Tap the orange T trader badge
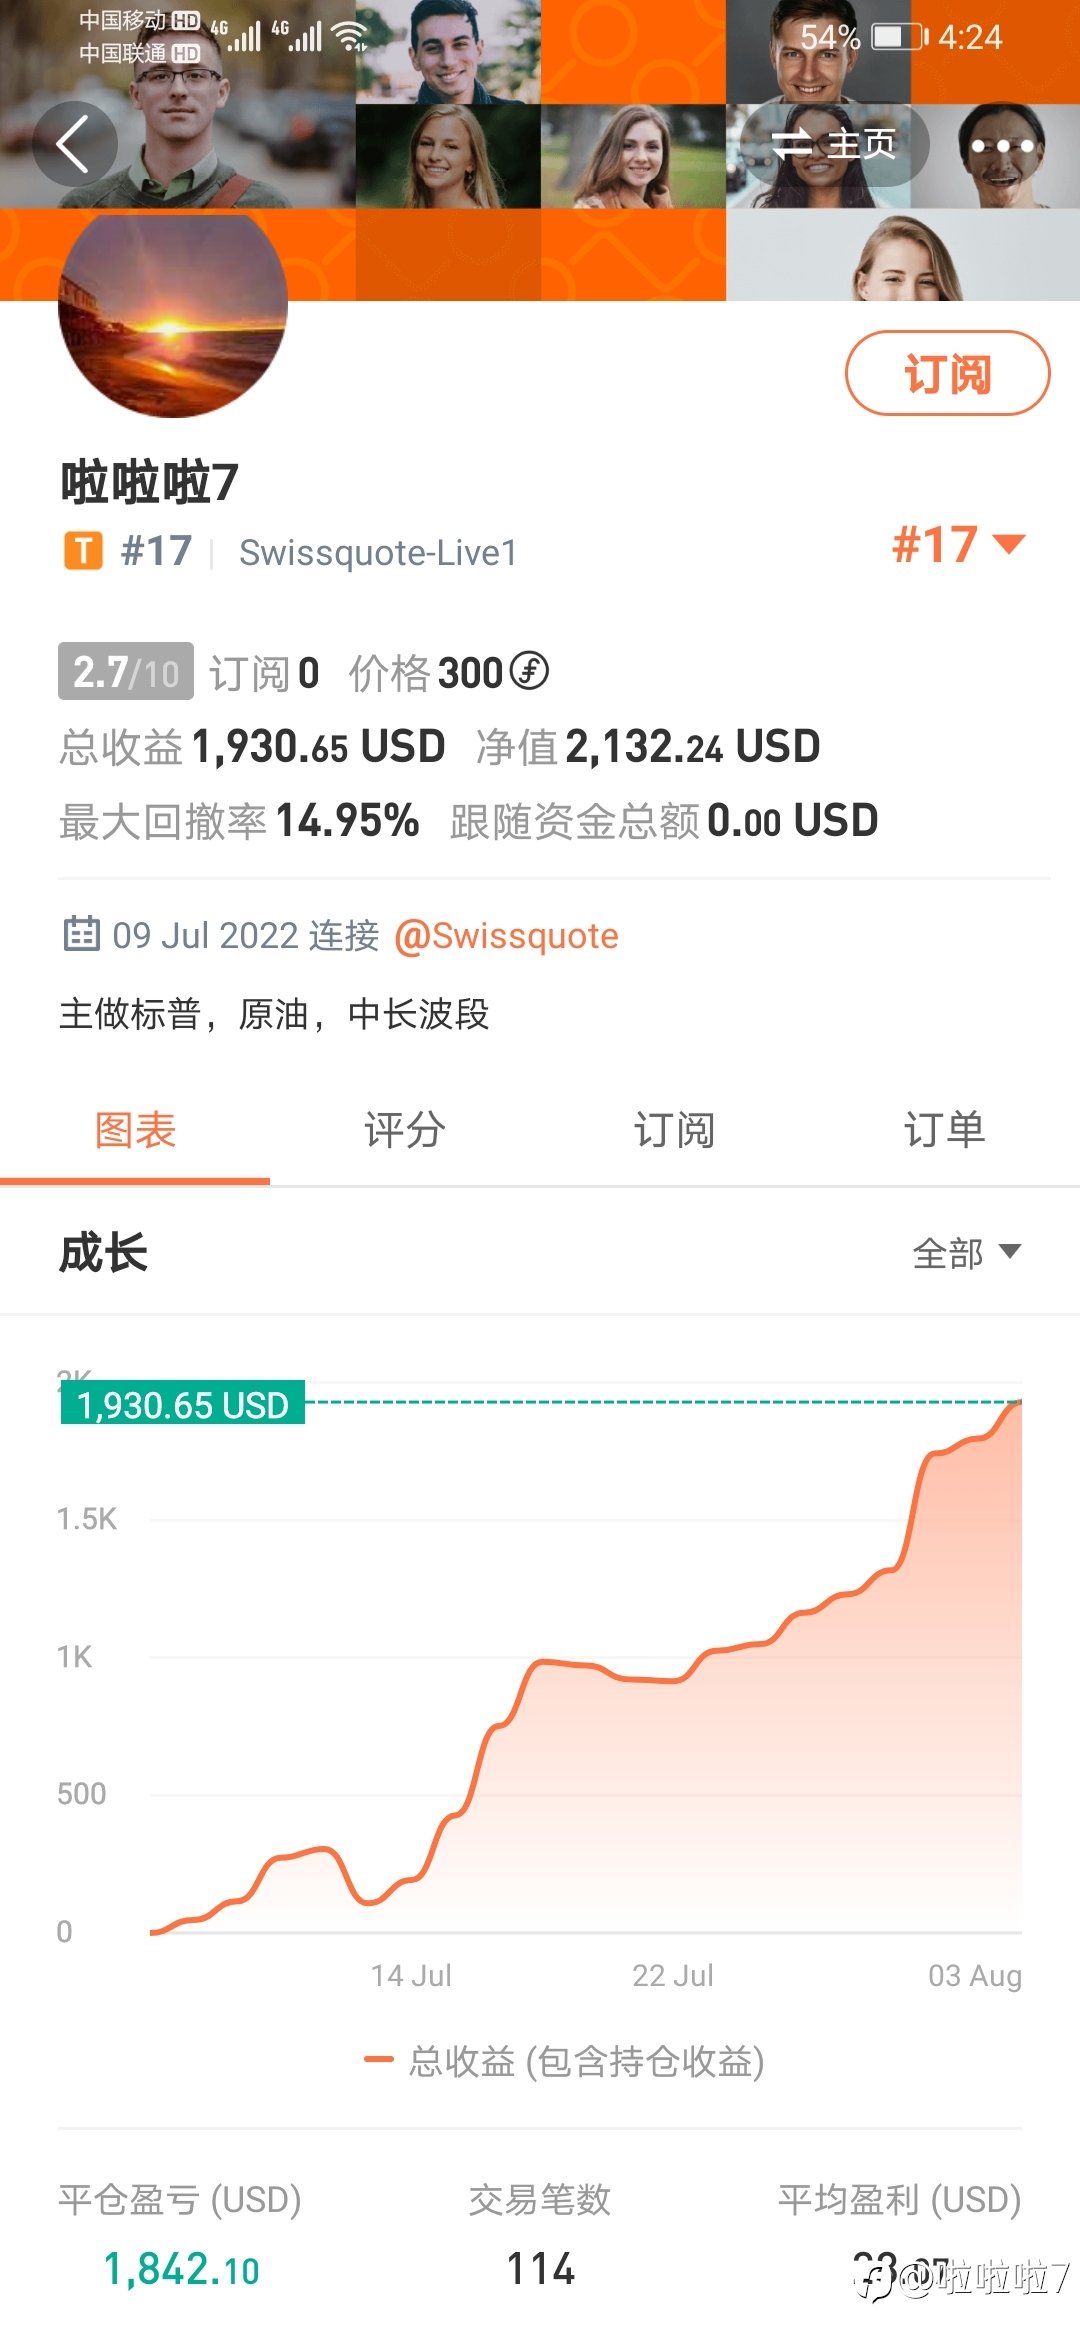Screen dimensions: 1080x2340 [83, 551]
